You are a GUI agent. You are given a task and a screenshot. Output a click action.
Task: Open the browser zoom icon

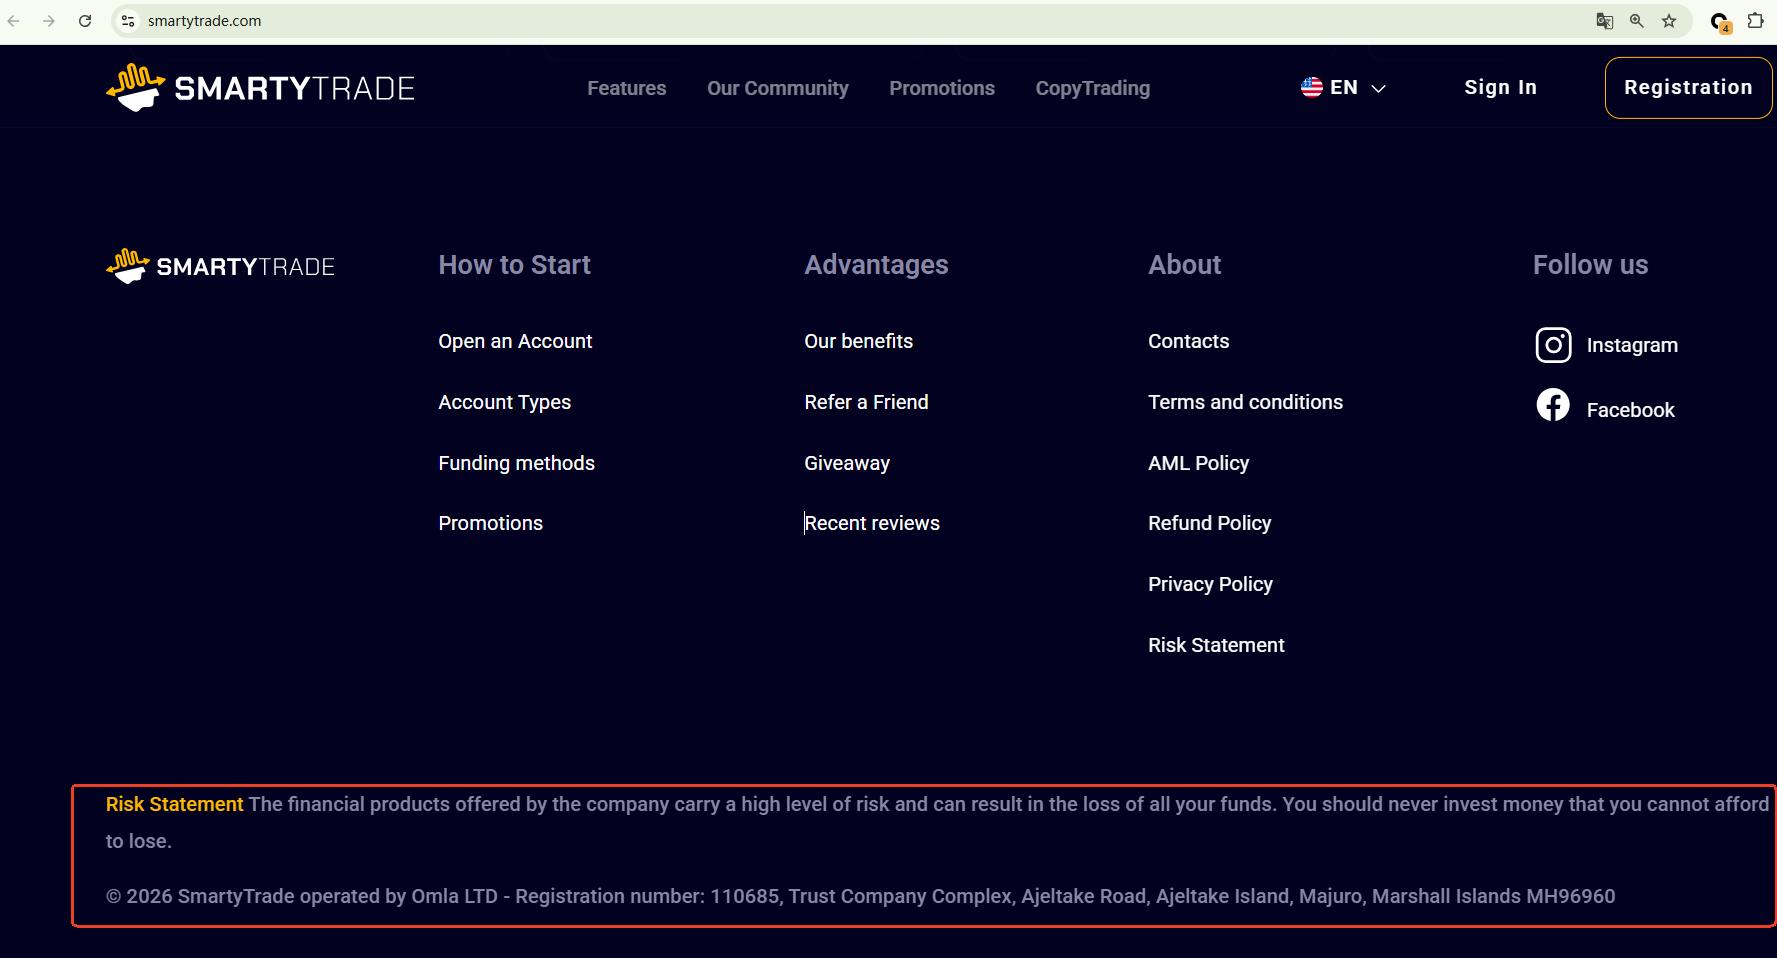click(x=1637, y=21)
